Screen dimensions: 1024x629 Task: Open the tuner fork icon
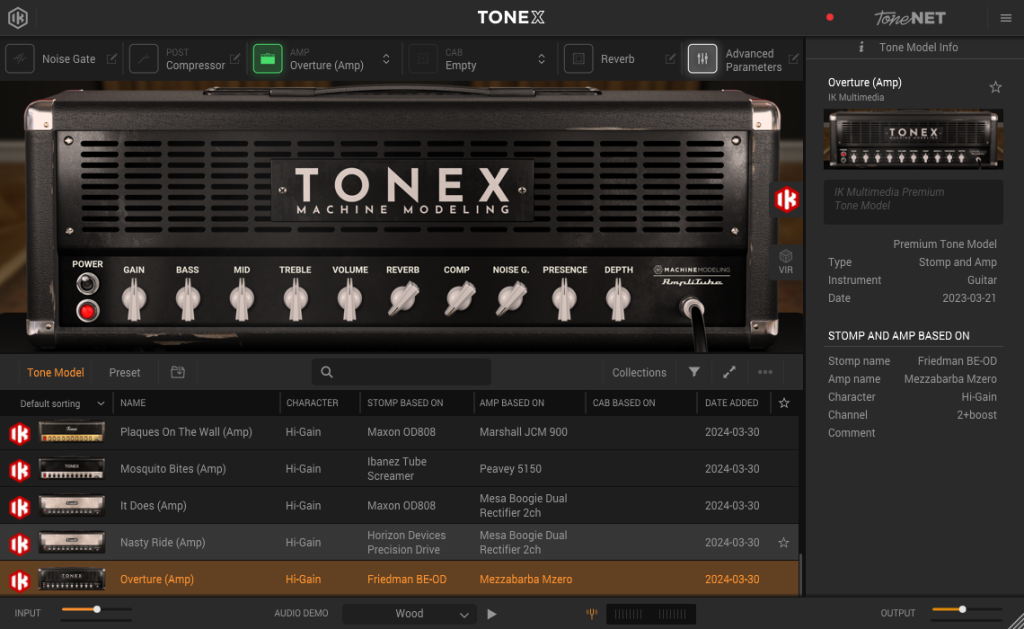pyautogui.click(x=592, y=613)
